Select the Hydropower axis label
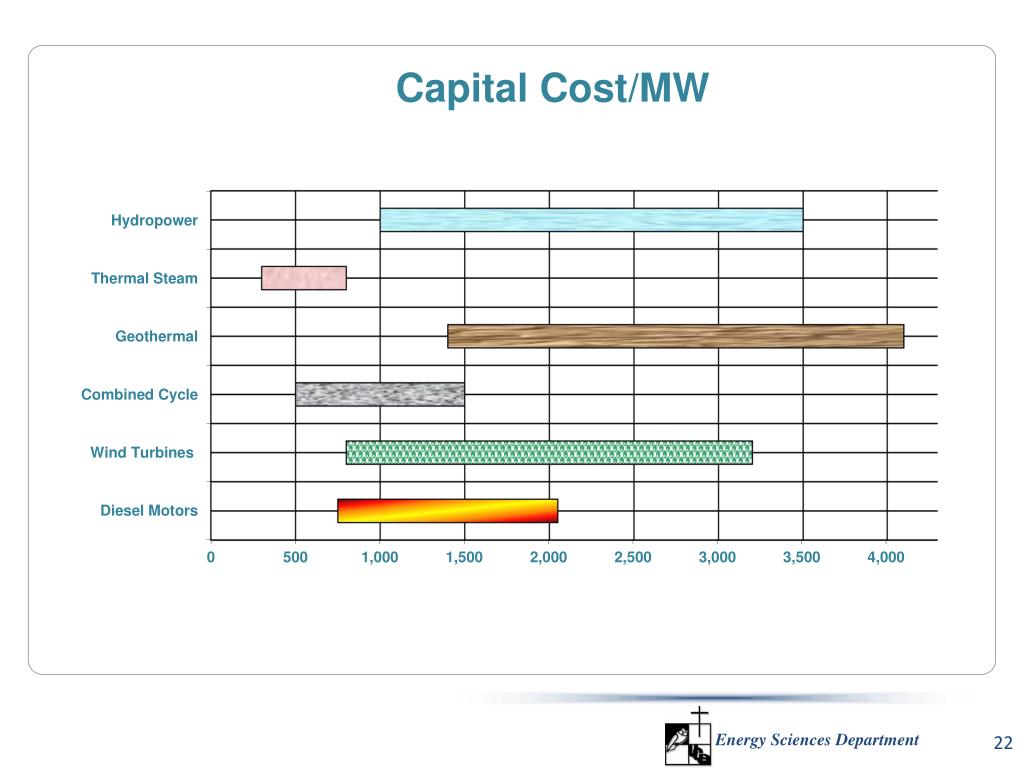Image resolution: width=1024 pixels, height=768 pixels. point(154,220)
